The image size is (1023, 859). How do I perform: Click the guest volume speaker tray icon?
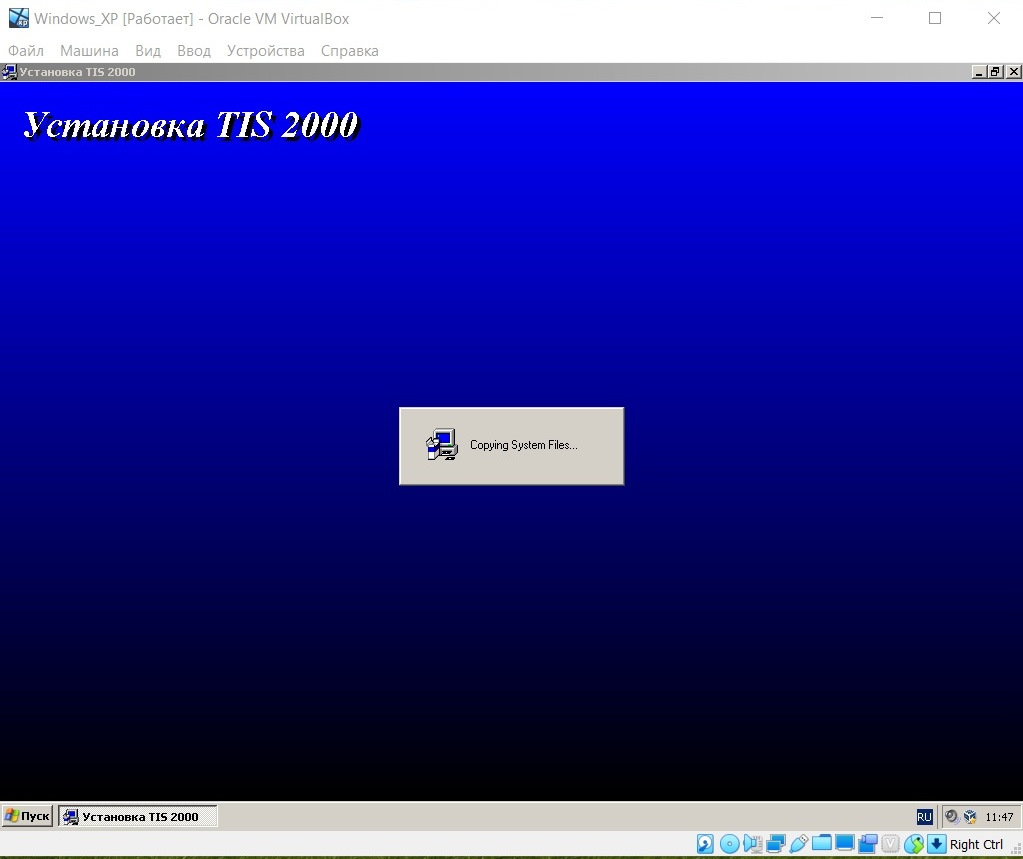click(x=952, y=817)
